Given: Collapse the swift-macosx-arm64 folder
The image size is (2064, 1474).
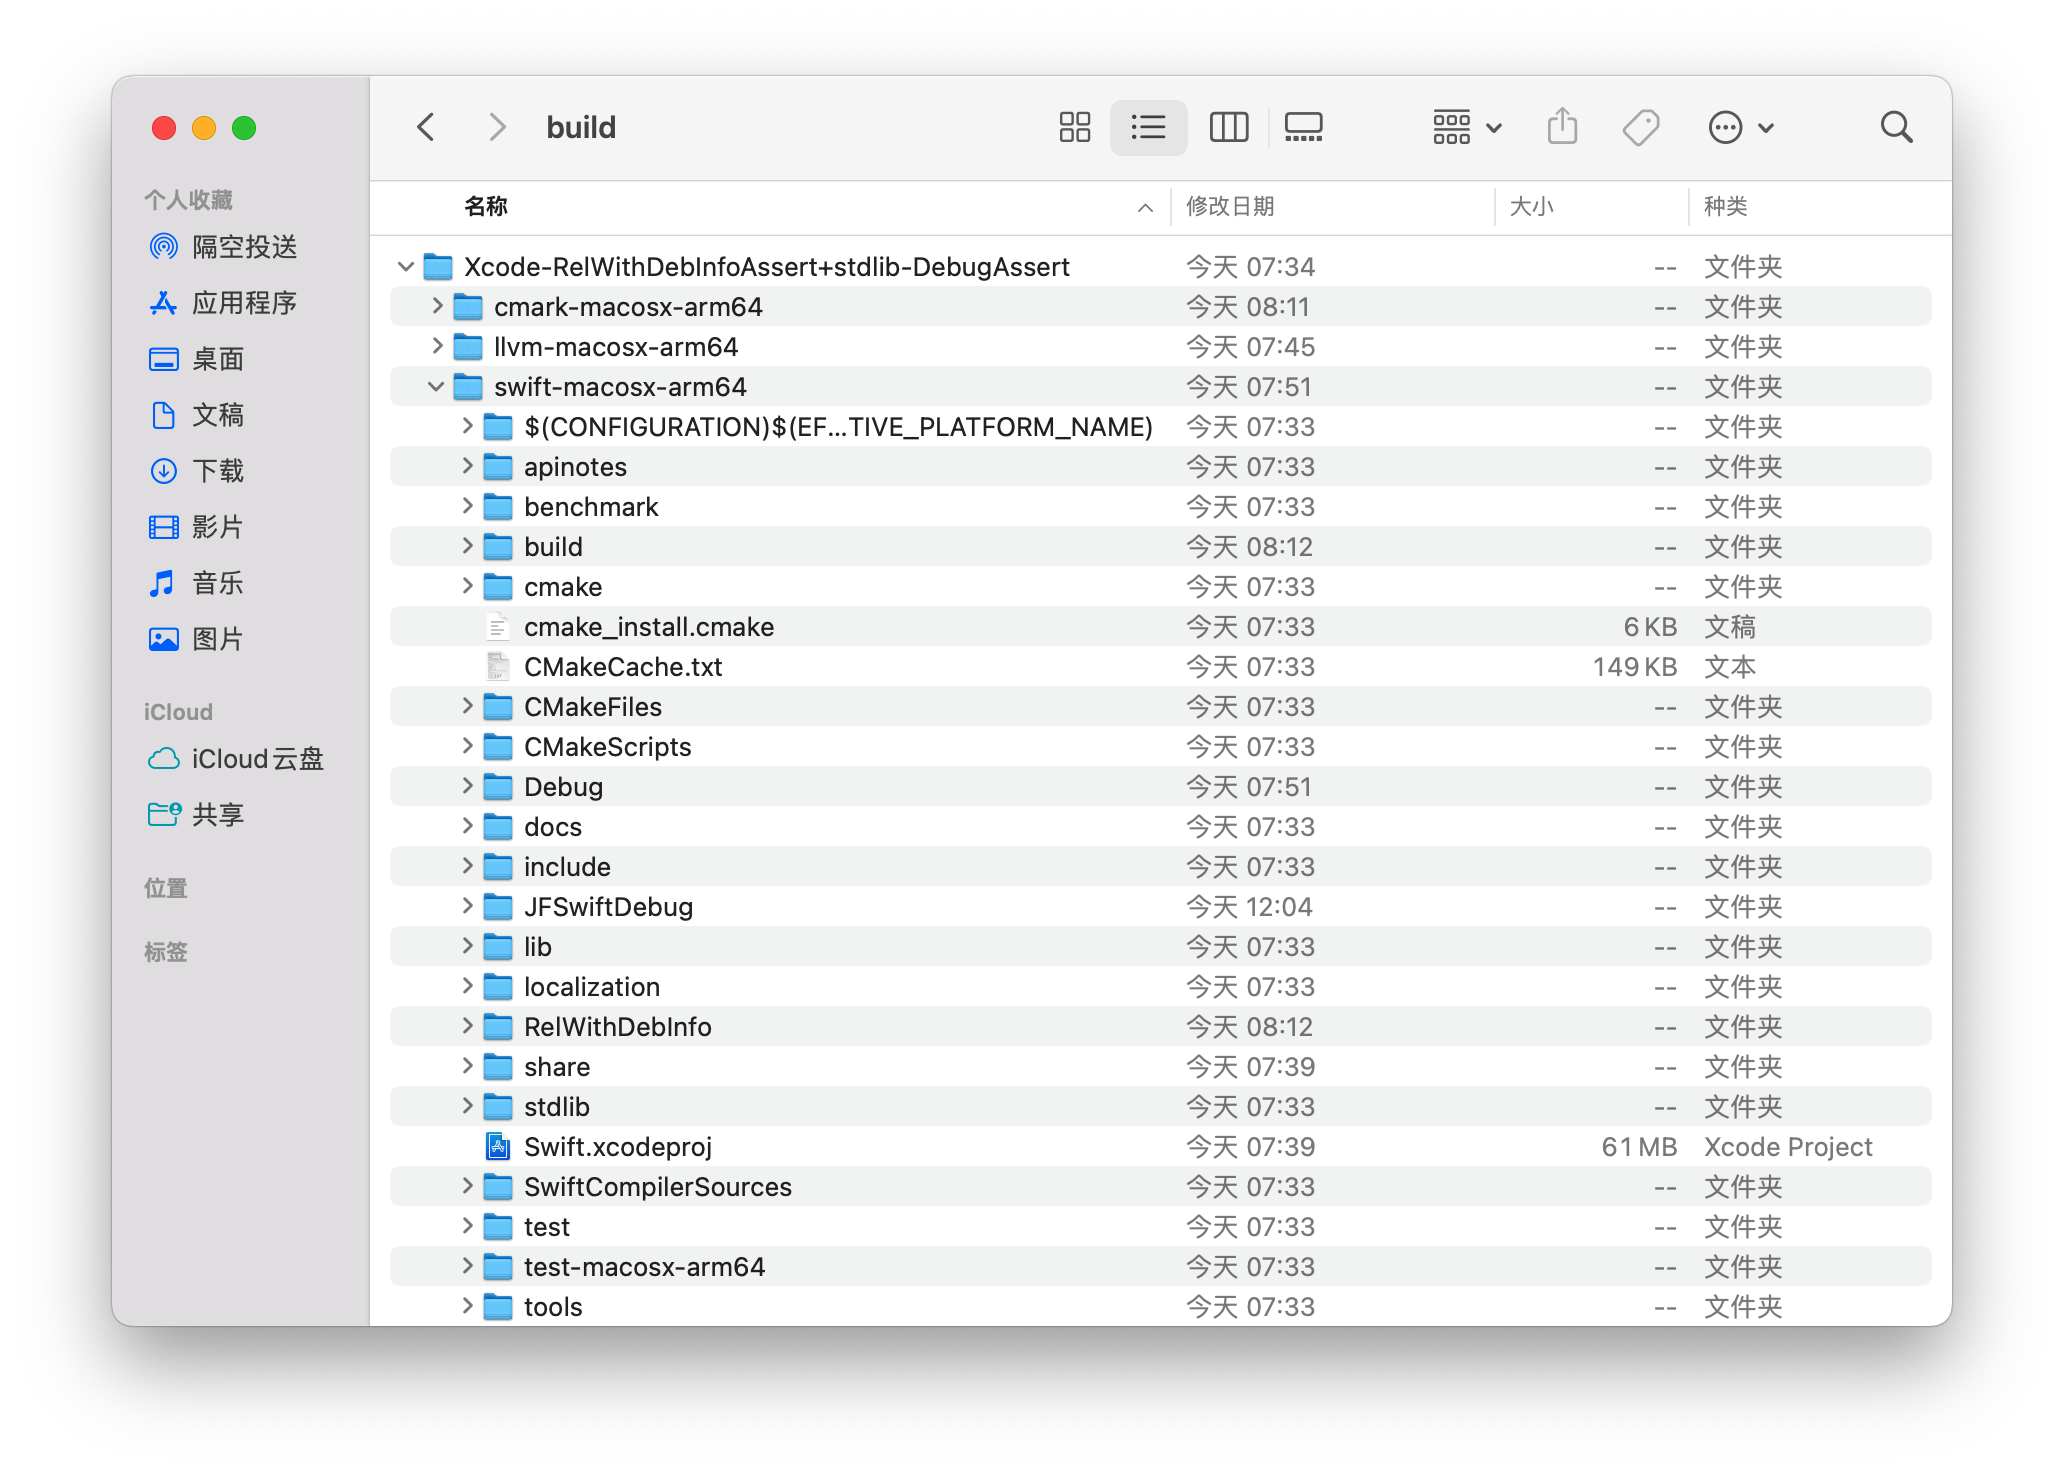Looking at the screenshot, I should tap(436, 387).
